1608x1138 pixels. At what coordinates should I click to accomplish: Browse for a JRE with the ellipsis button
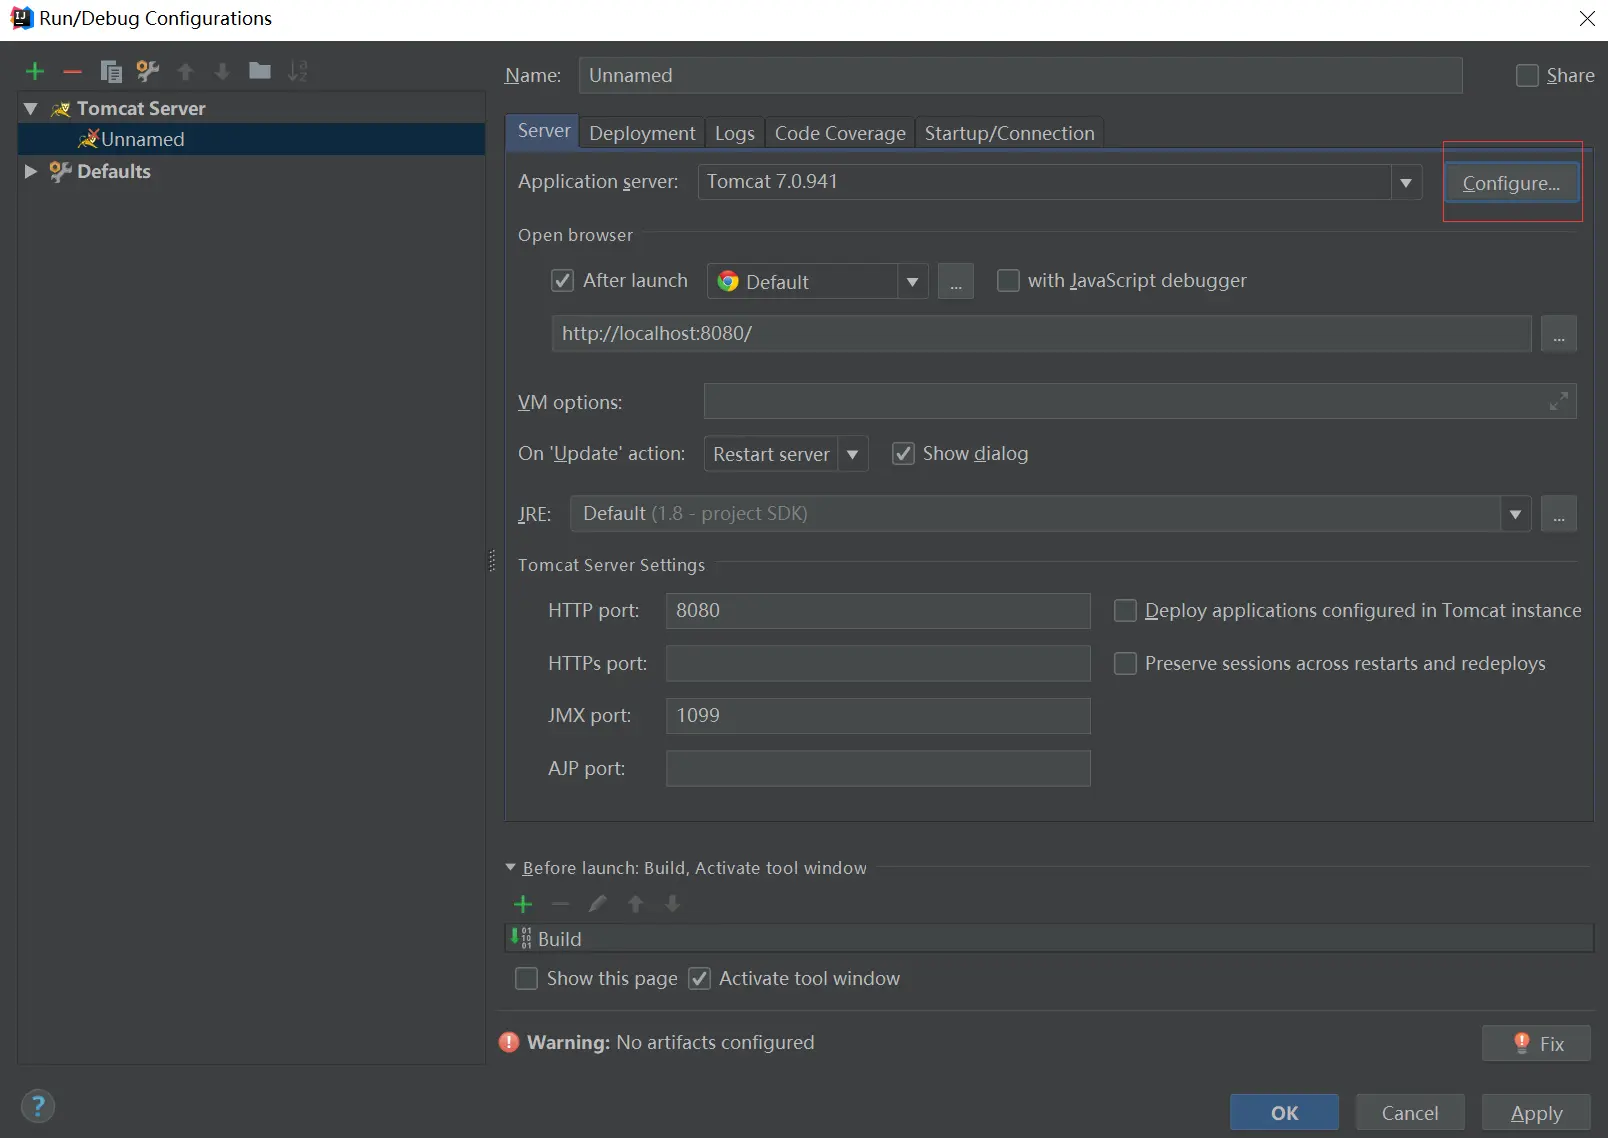pos(1559,514)
